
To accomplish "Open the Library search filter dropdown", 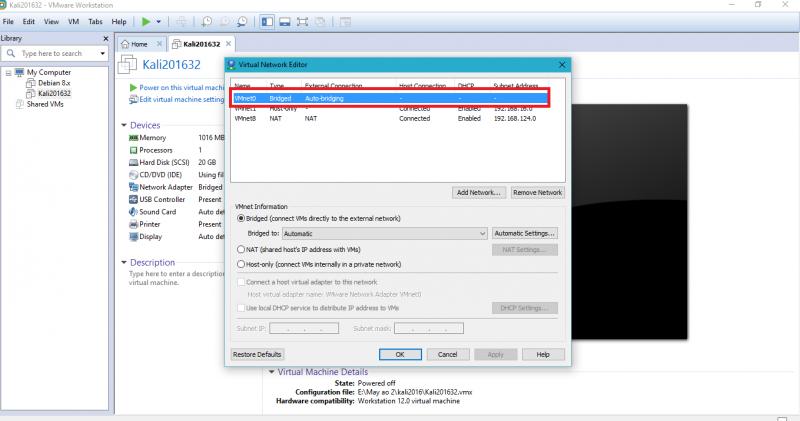I will 103,53.
